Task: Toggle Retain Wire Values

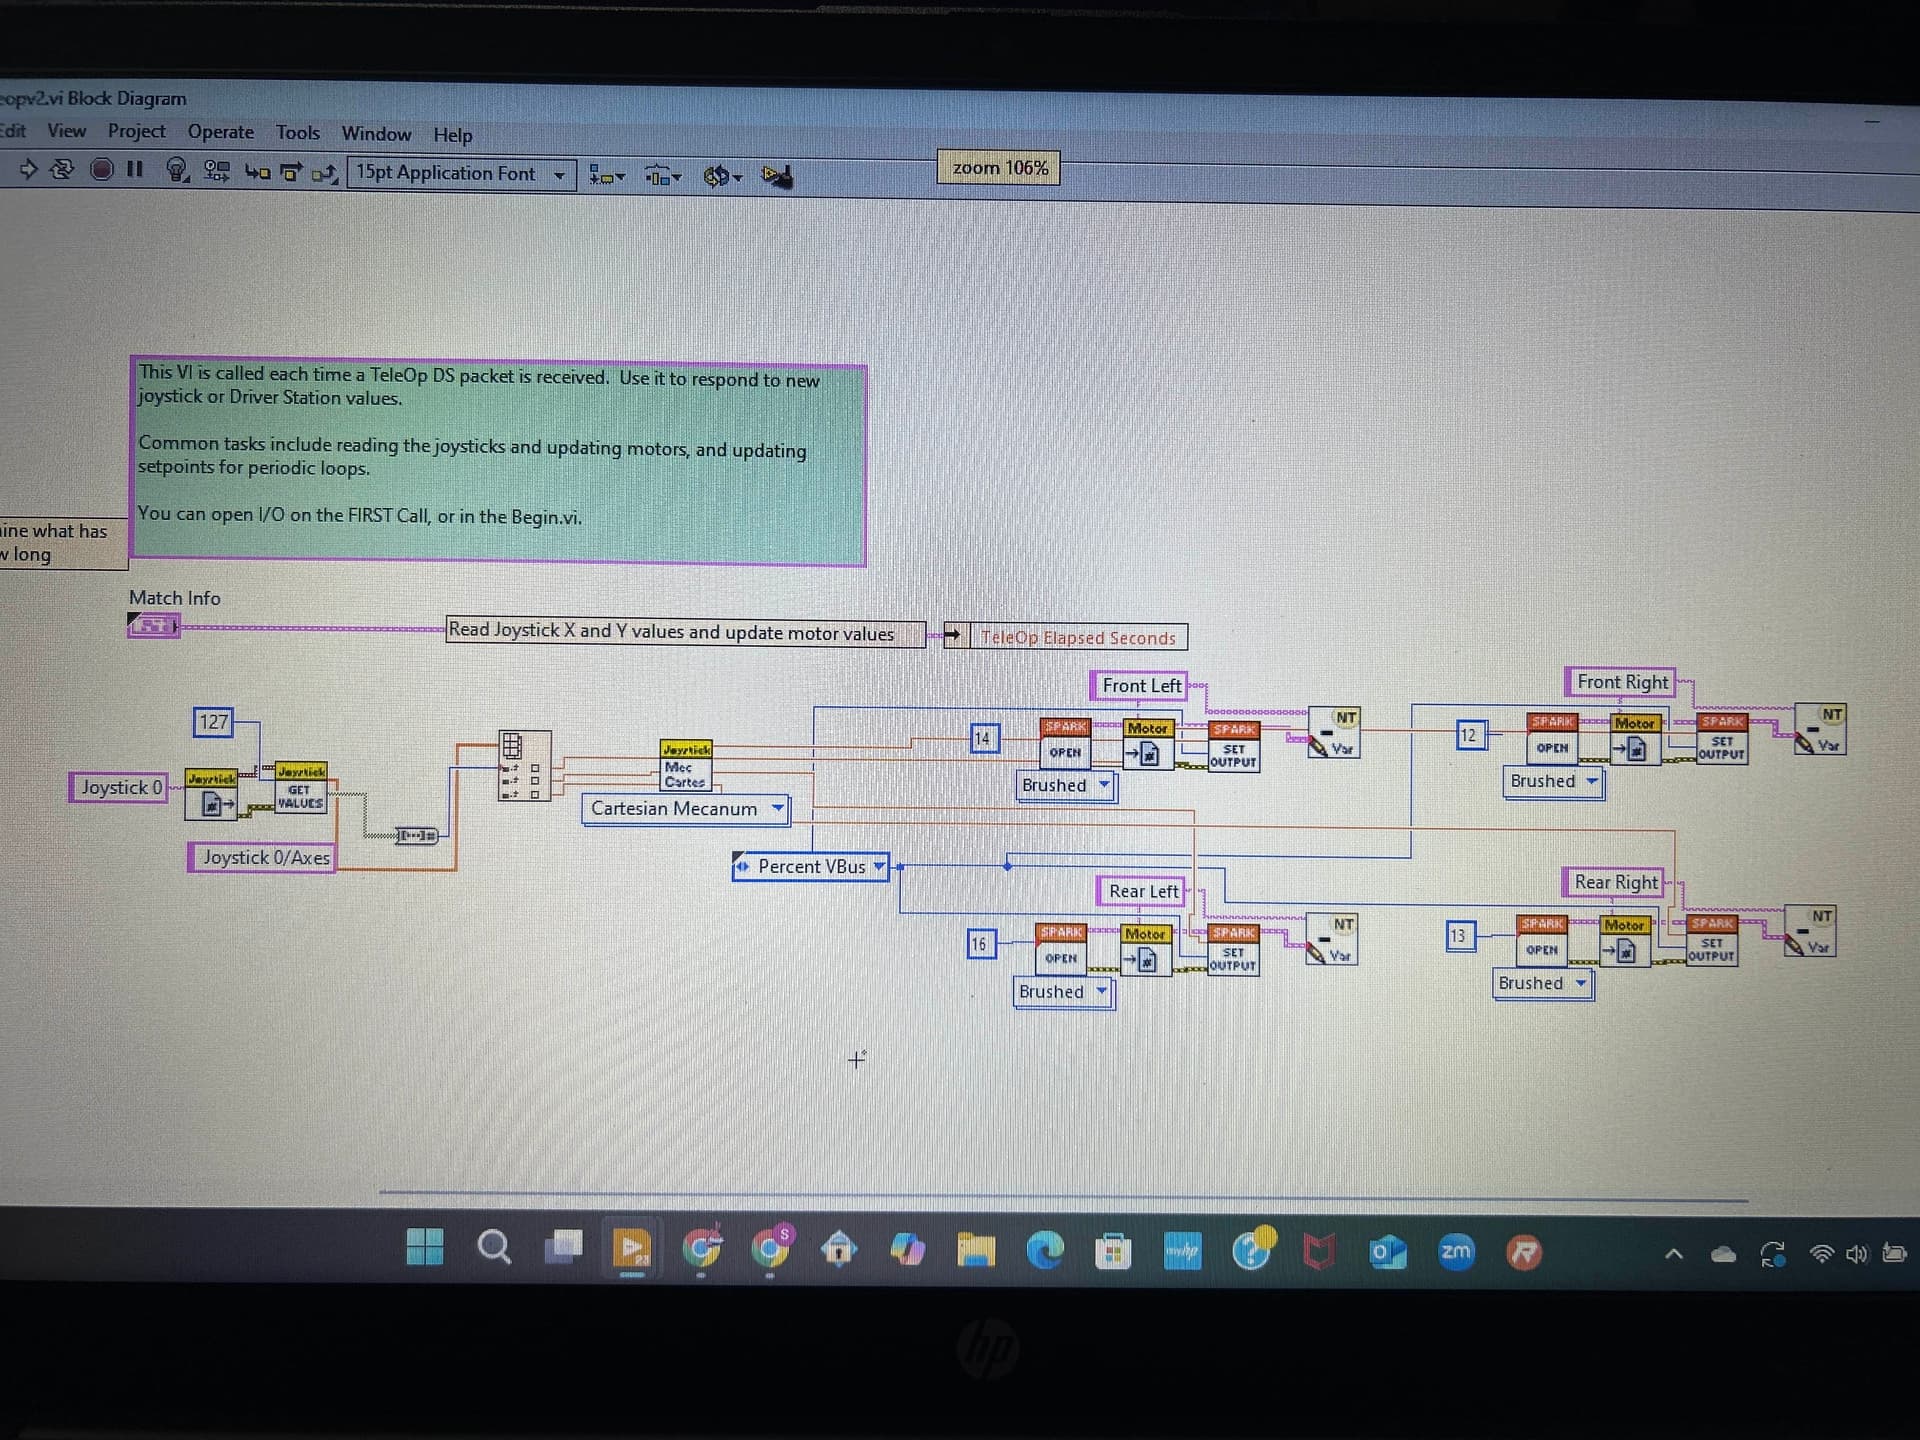Action: [216, 172]
